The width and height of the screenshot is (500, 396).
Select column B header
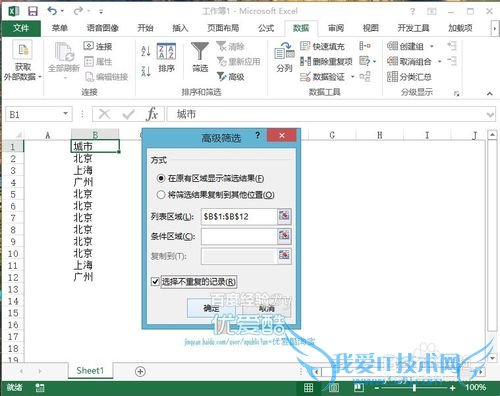tap(95, 135)
